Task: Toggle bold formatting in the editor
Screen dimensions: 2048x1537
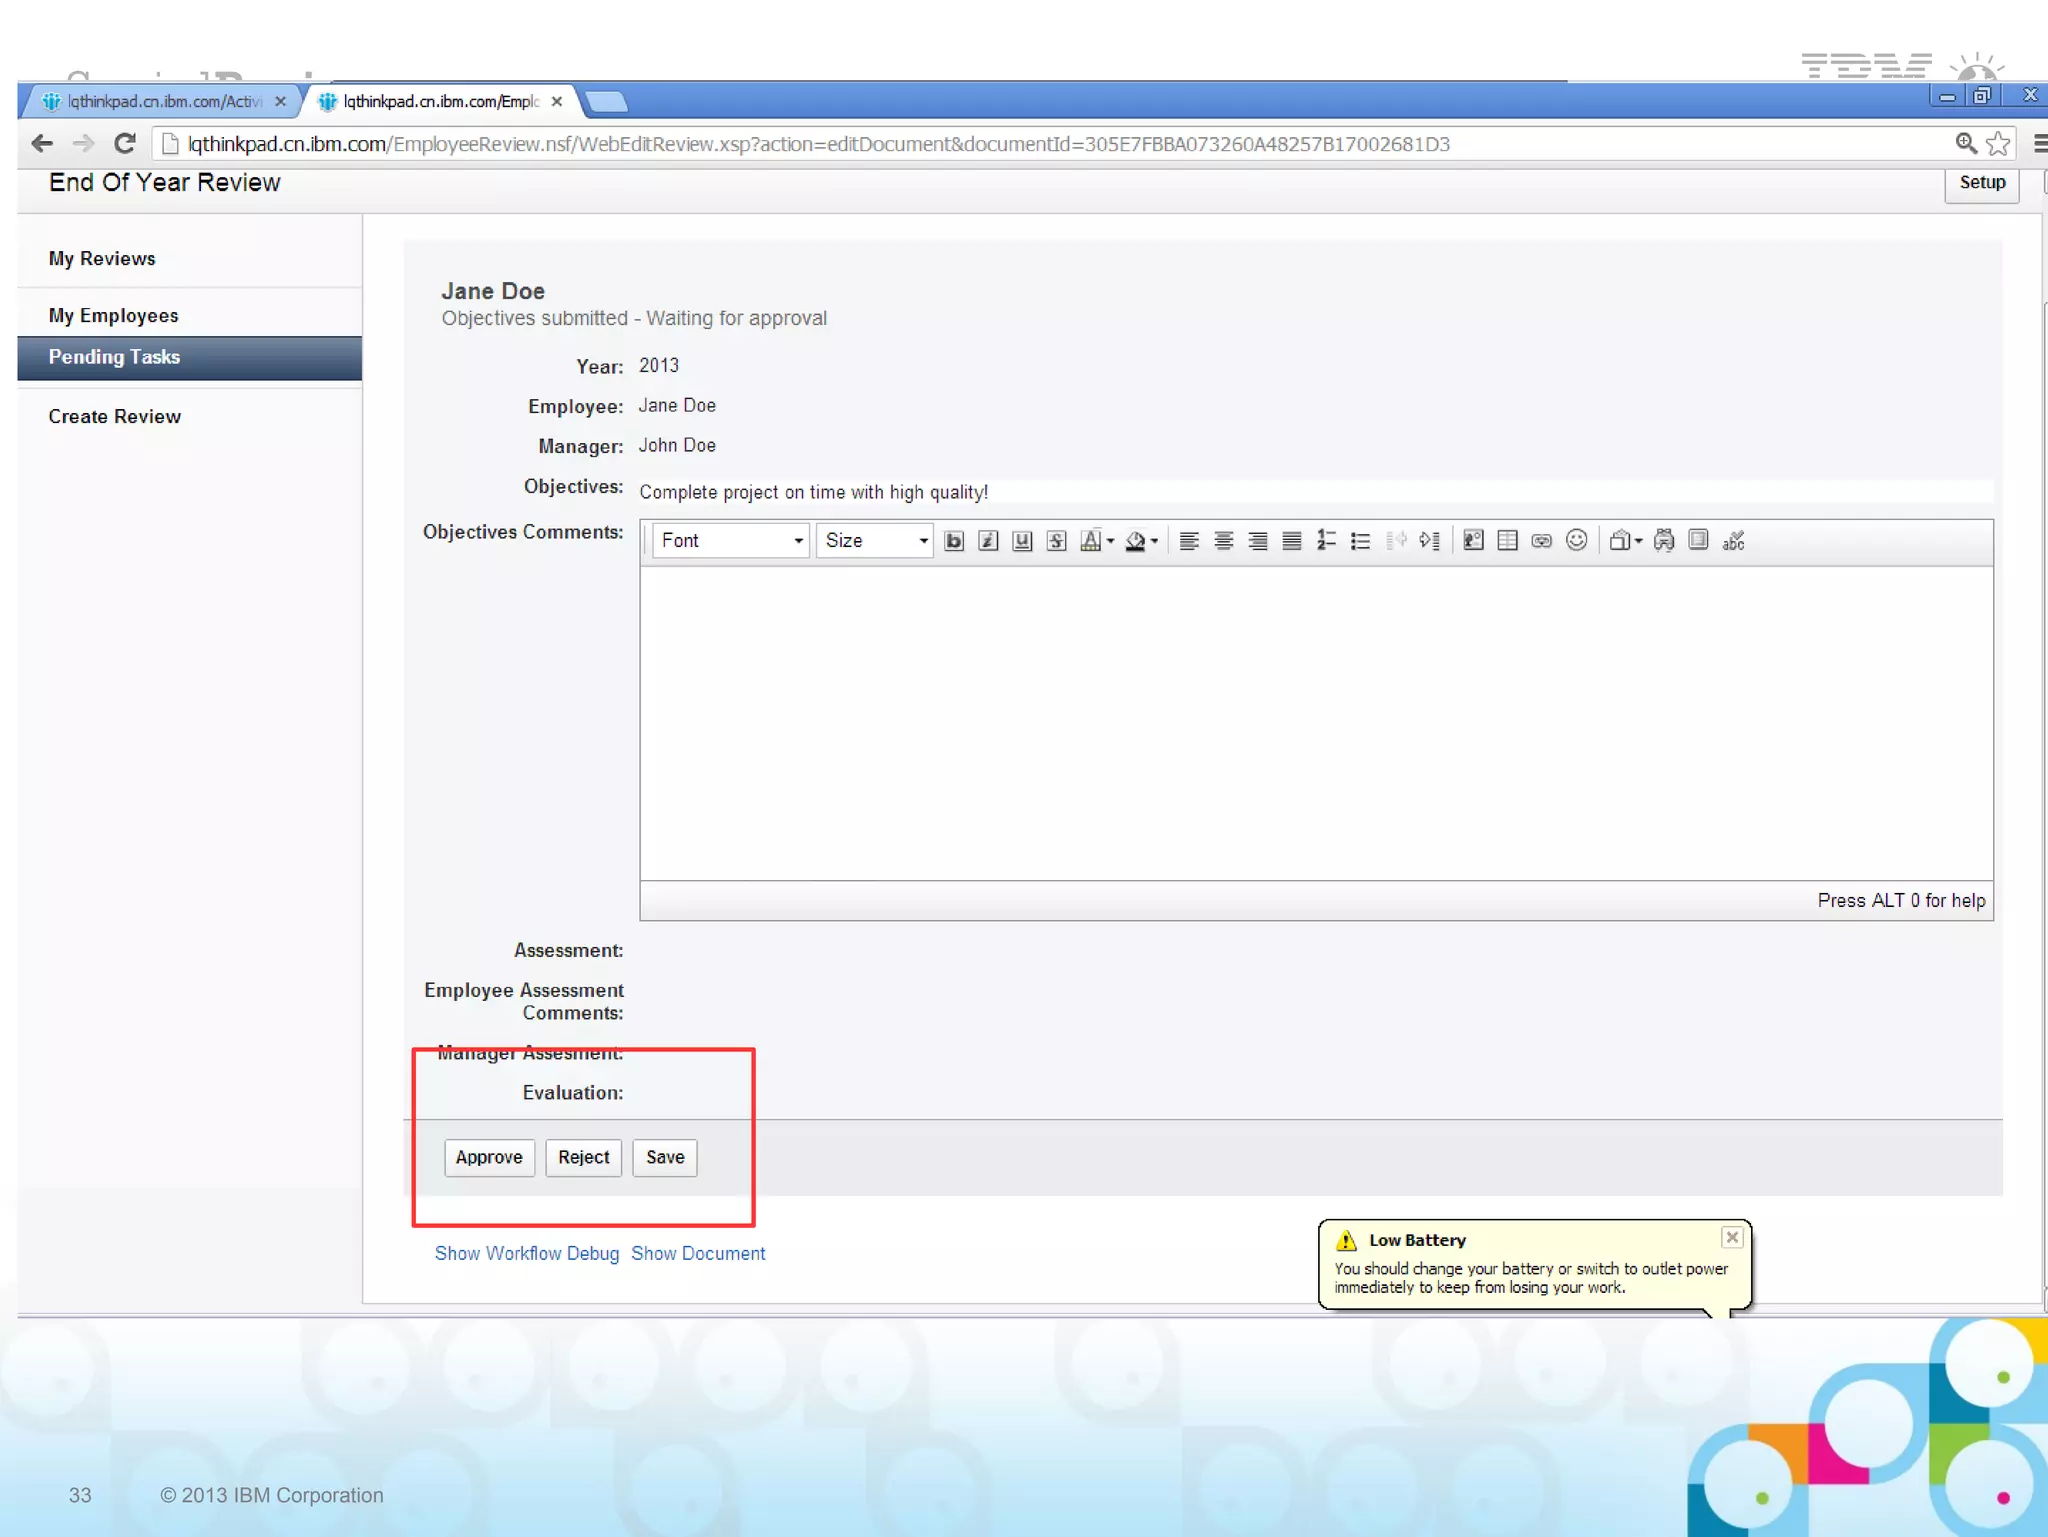Action: 953,541
